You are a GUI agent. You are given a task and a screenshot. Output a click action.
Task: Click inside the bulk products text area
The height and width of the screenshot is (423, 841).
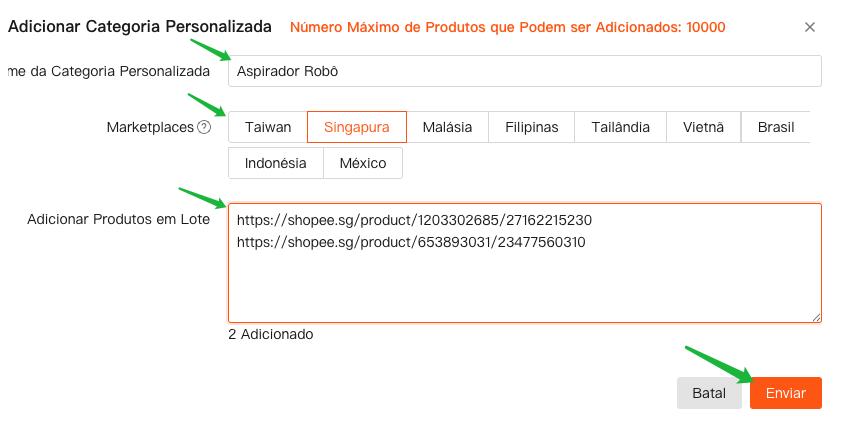click(524, 285)
